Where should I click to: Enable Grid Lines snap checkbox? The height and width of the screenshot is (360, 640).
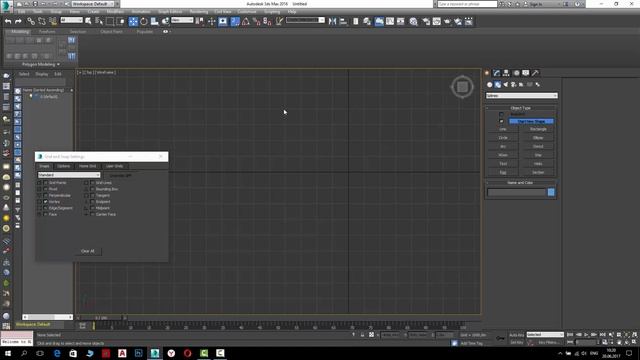(x=93, y=183)
